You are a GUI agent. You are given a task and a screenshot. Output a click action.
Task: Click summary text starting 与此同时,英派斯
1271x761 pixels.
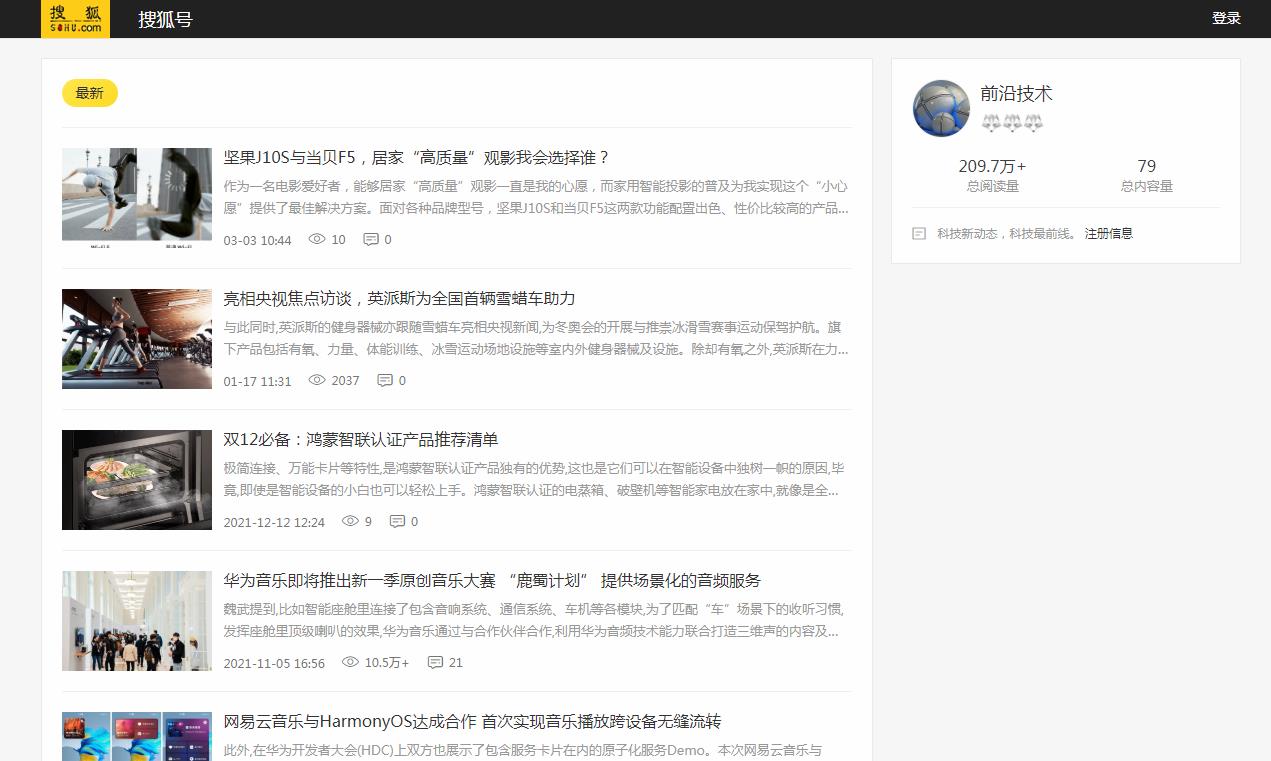(536, 338)
